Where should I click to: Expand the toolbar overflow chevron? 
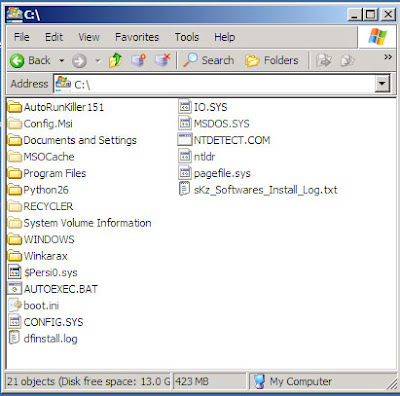pos(388,57)
